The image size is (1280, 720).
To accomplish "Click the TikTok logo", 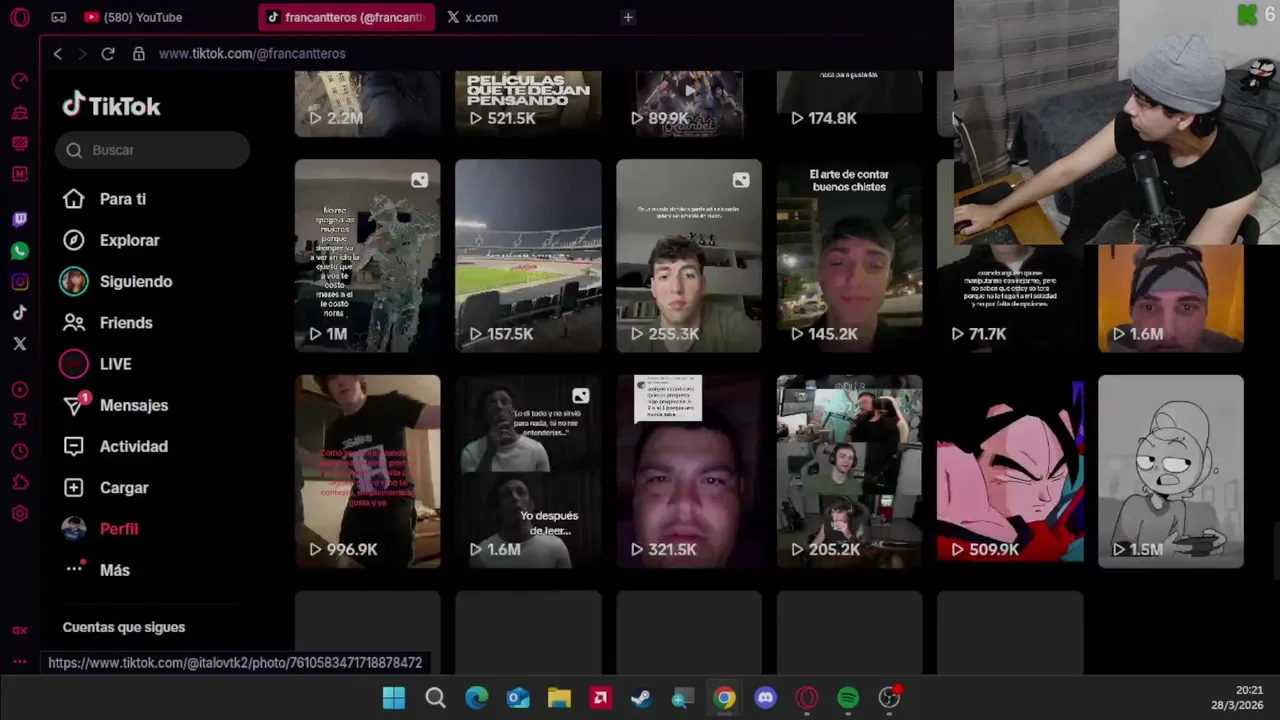I will (x=111, y=106).
